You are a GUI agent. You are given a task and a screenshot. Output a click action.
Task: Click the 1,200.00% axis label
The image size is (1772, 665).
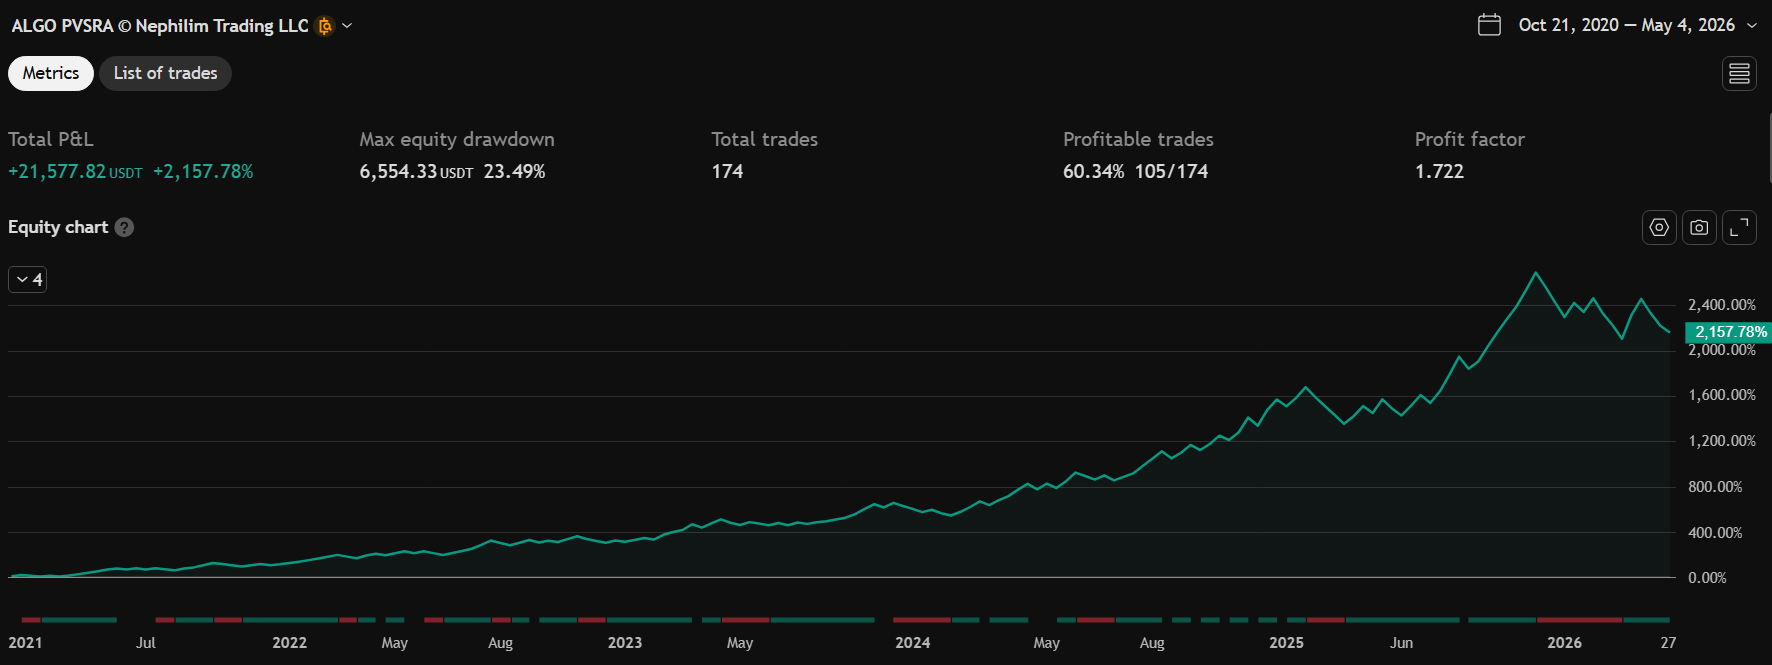click(x=1721, y=441)
